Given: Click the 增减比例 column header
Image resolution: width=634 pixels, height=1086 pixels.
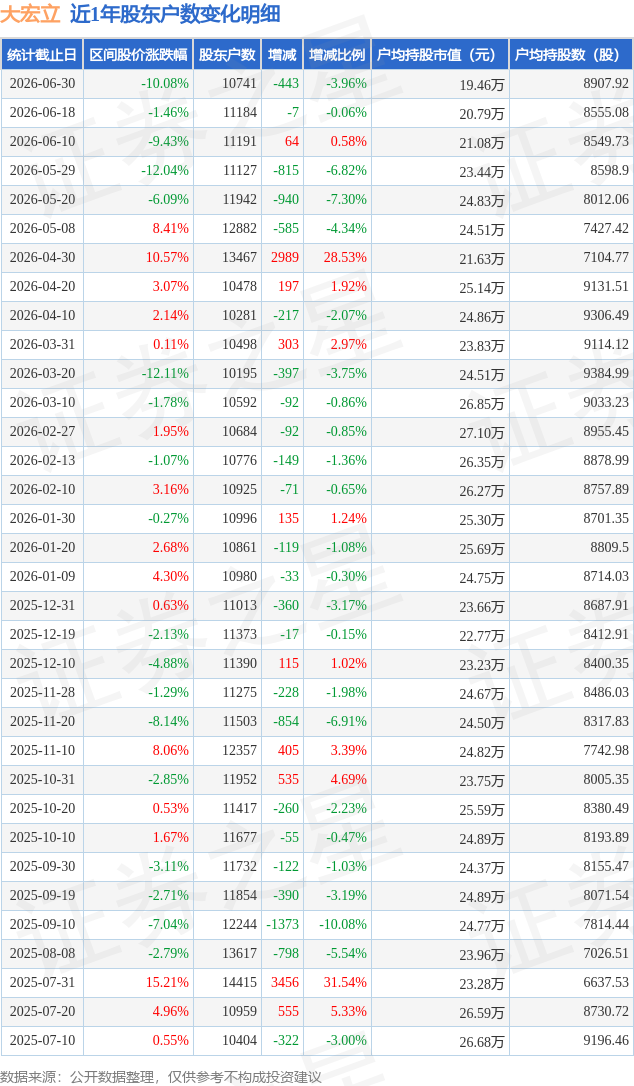Looking at the screenshot, I should point(337,55).
